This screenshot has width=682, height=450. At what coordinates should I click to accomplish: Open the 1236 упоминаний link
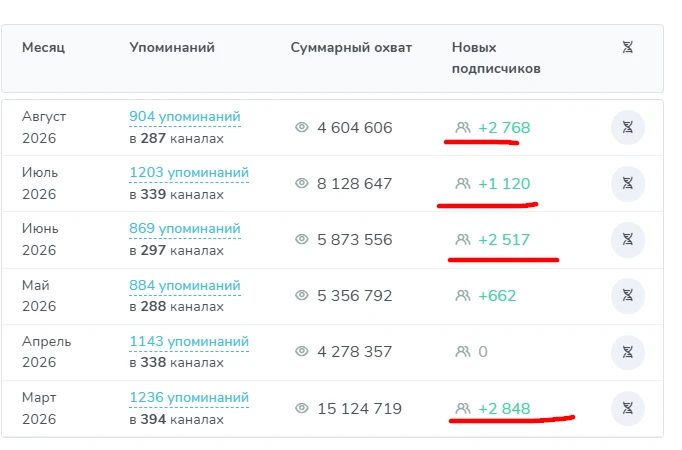click(x=189, y=398)
